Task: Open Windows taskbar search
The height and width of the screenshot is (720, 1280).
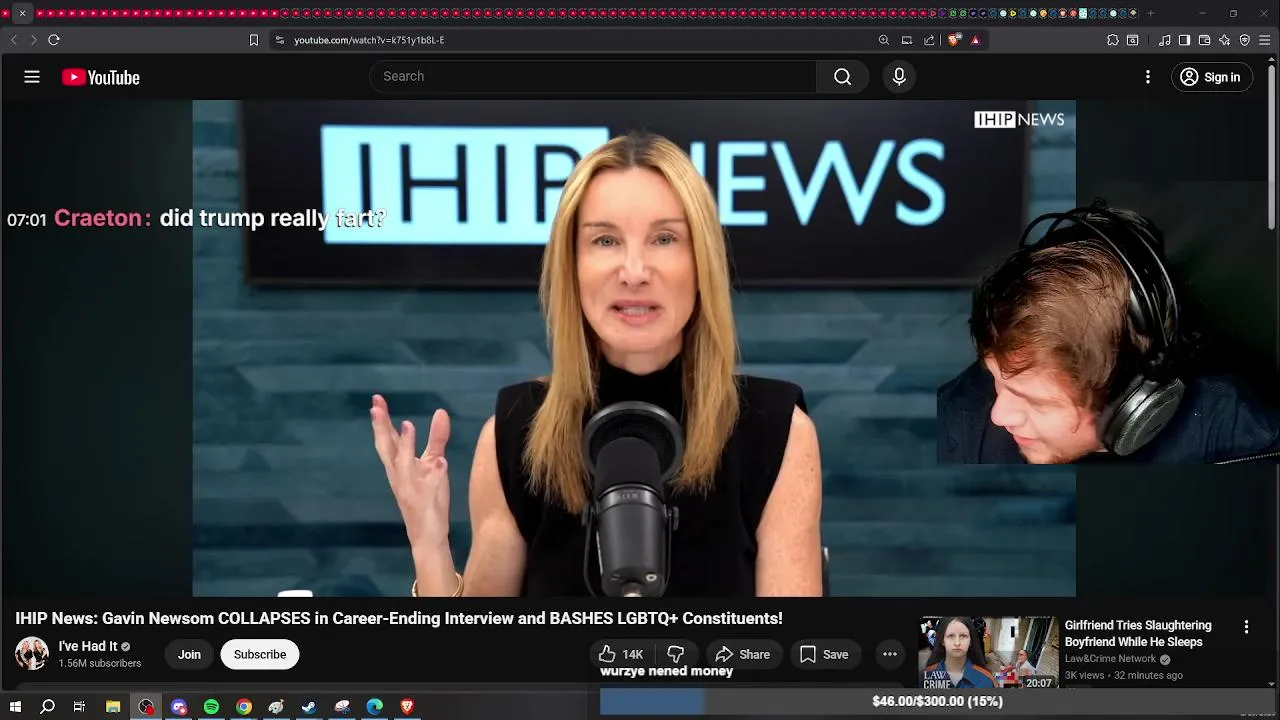Action: 47,706
